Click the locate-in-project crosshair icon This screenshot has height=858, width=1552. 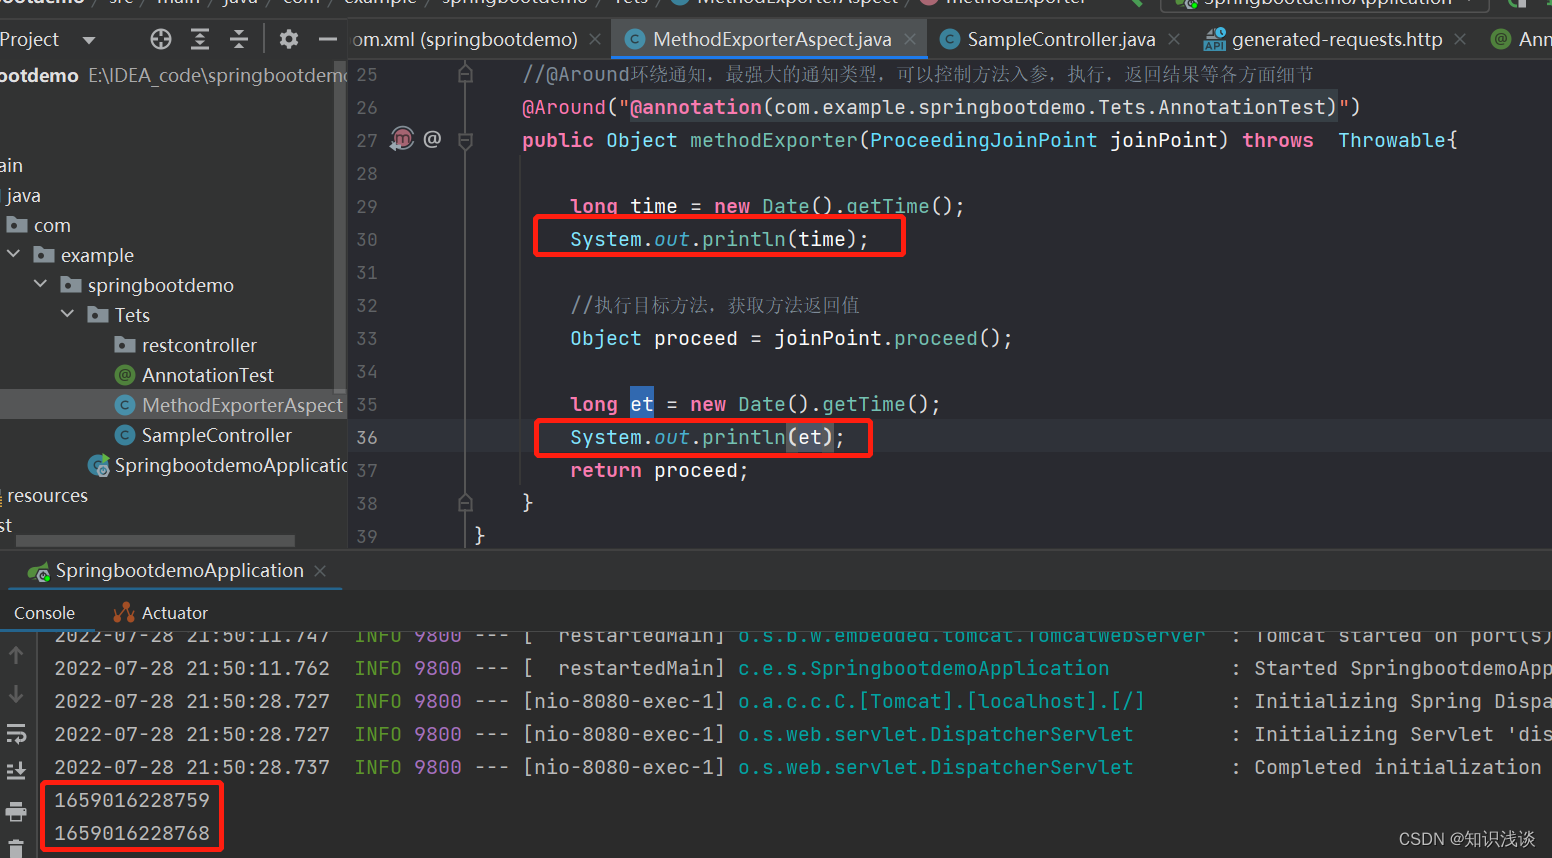[161, 39]
